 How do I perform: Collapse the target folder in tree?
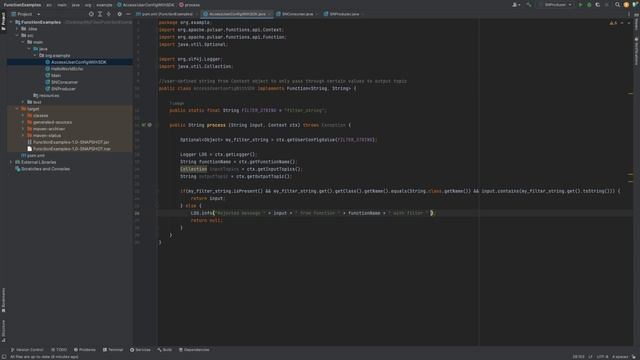pos(17,109)
